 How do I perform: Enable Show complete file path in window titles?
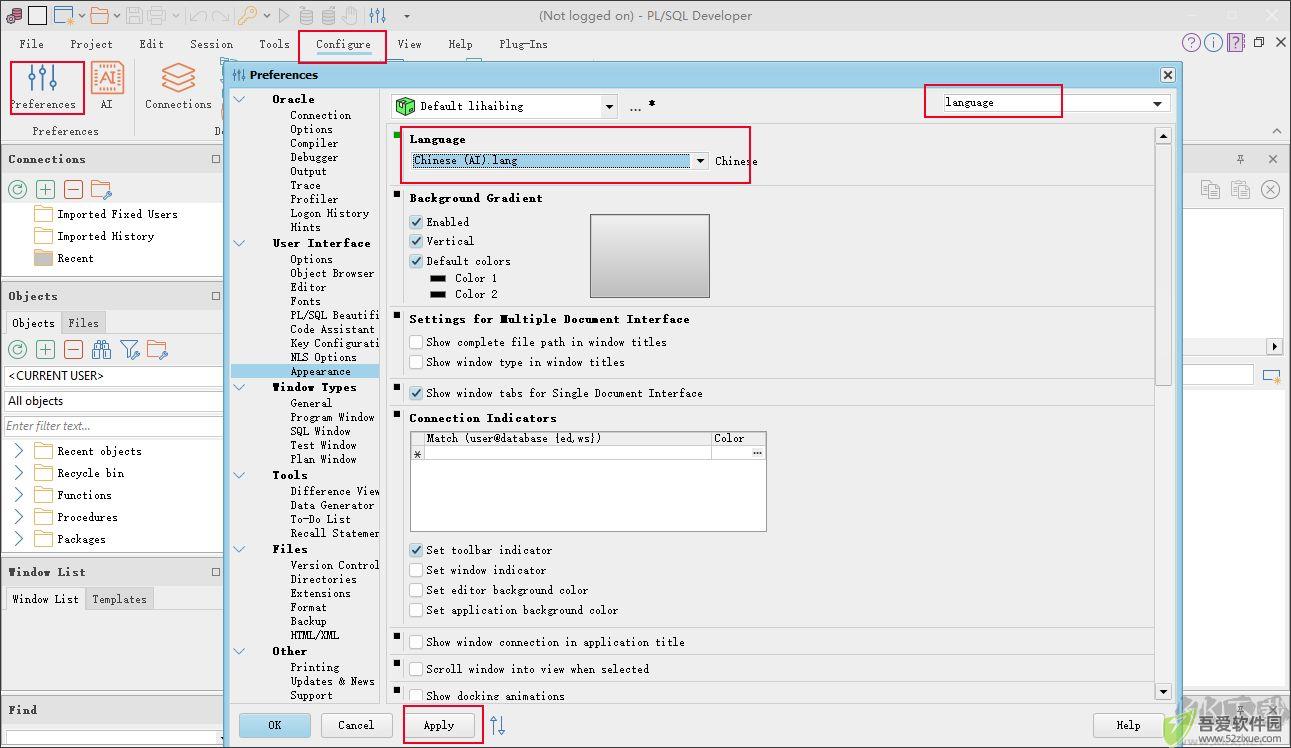coord(416,342)
